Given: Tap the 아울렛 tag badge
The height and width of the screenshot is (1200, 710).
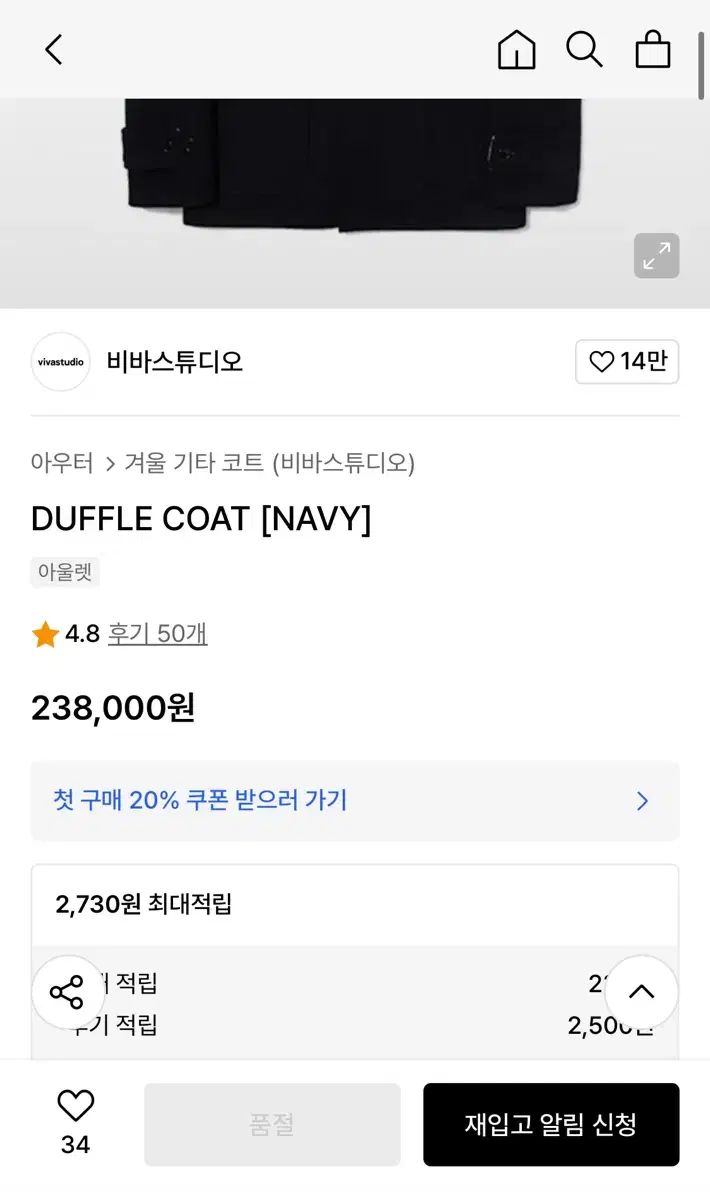Looking at the screenshot, I should 65,573.
